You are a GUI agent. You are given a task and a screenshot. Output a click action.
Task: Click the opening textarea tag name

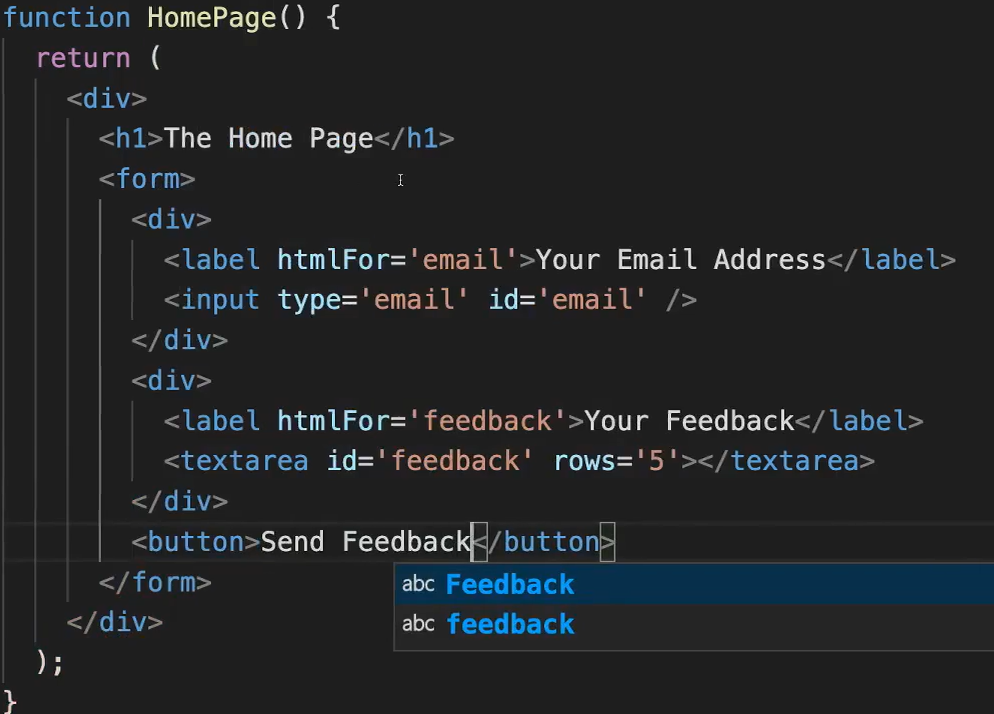point(244,461)
